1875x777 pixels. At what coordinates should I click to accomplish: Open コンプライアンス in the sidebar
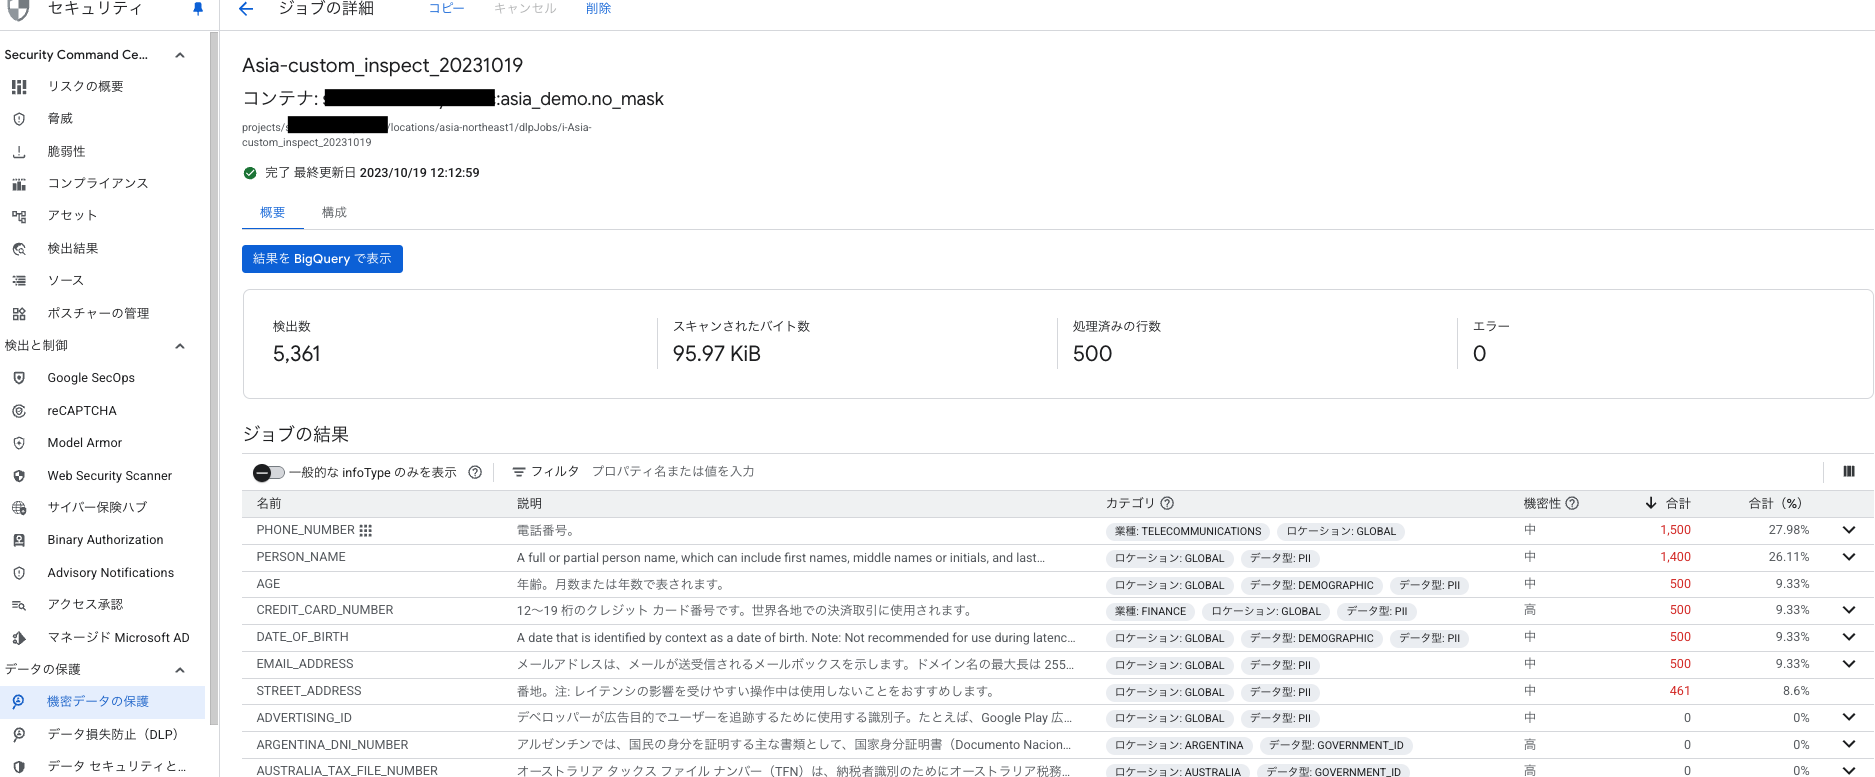coord(98,184)
